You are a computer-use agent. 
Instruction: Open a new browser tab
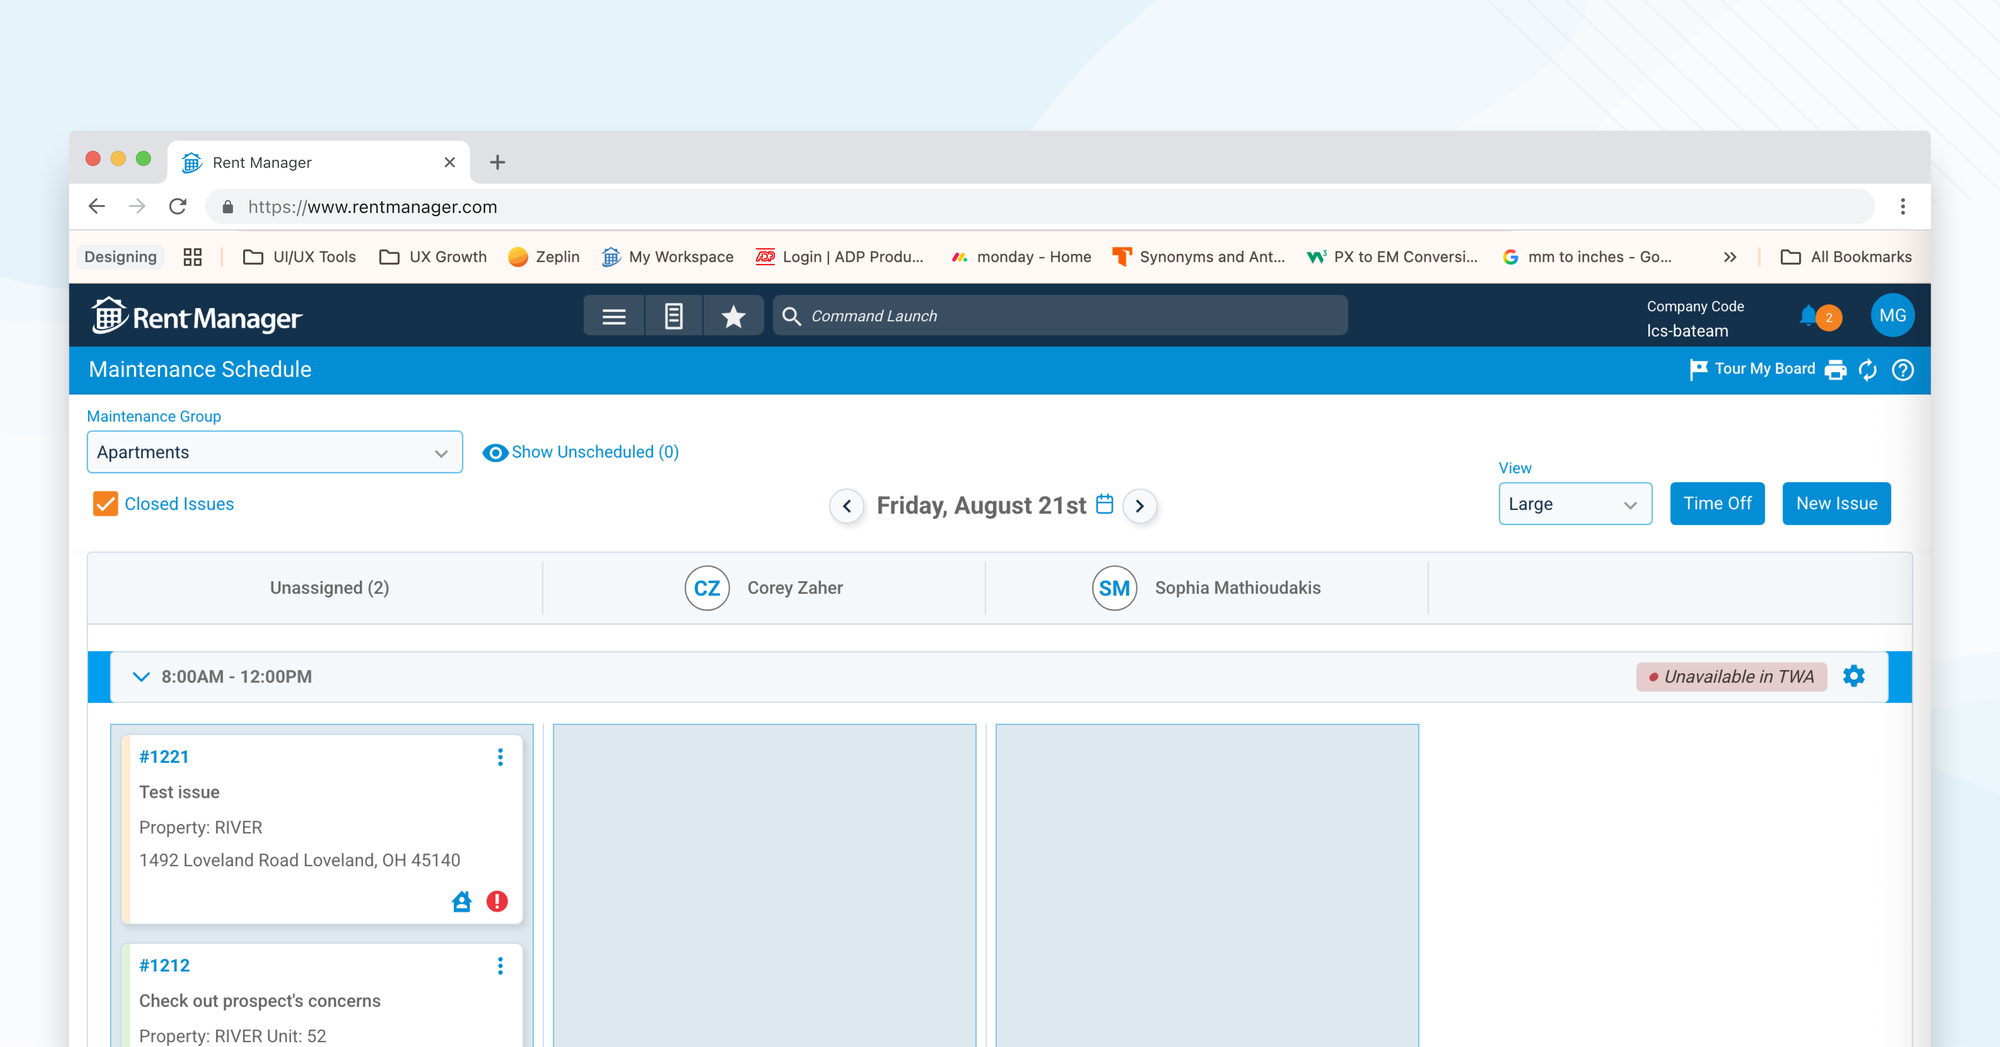(497, 162)
